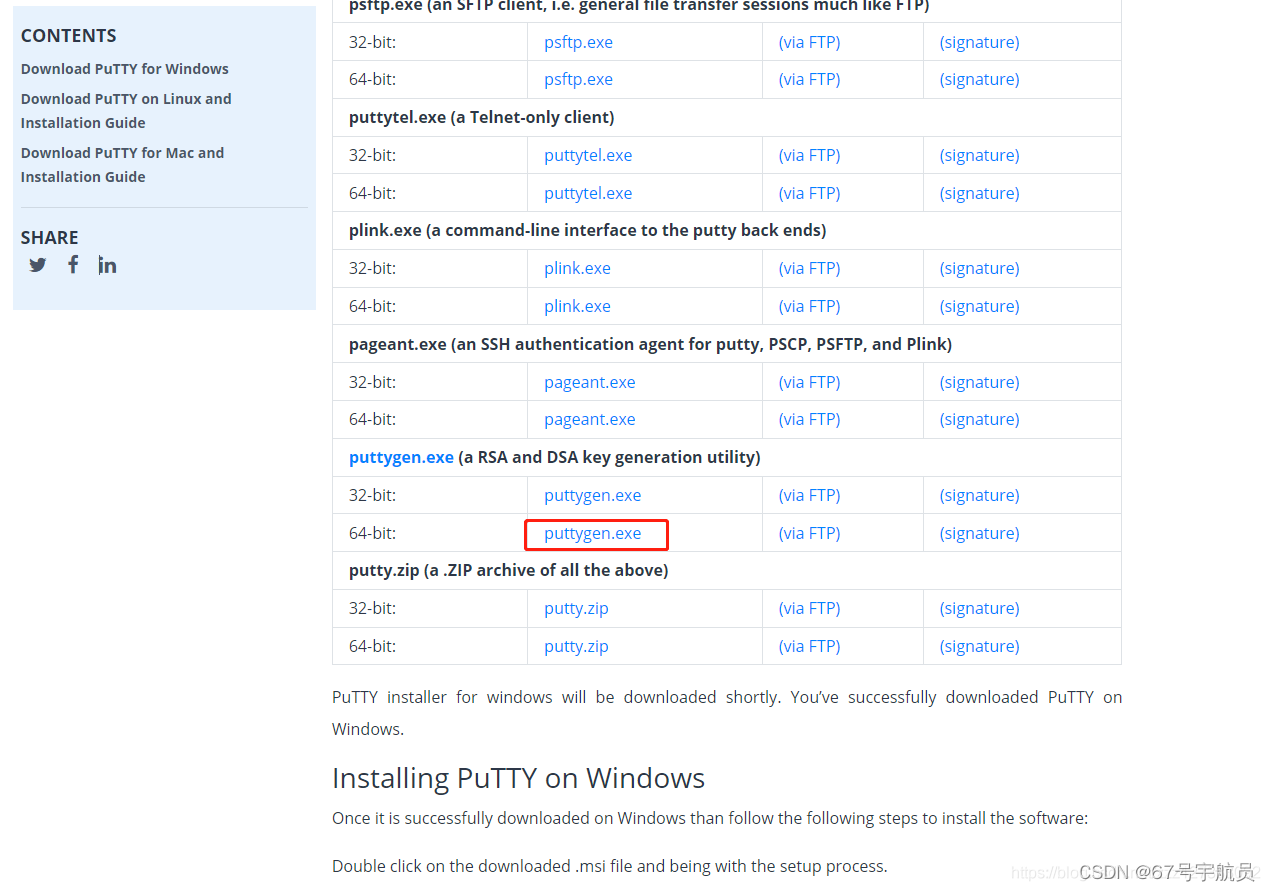Select 'Installing PuTTY on Windows' heading

pos(518,778)
